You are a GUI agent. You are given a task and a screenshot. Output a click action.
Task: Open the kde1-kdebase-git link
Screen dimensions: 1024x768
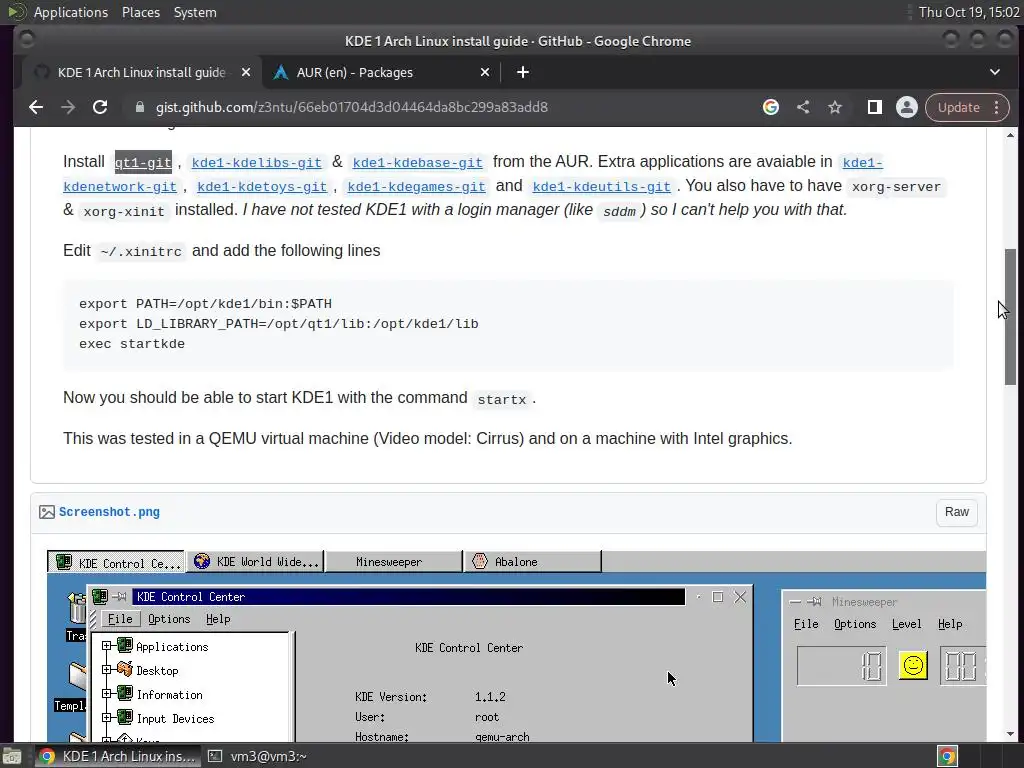click(417, 163)
